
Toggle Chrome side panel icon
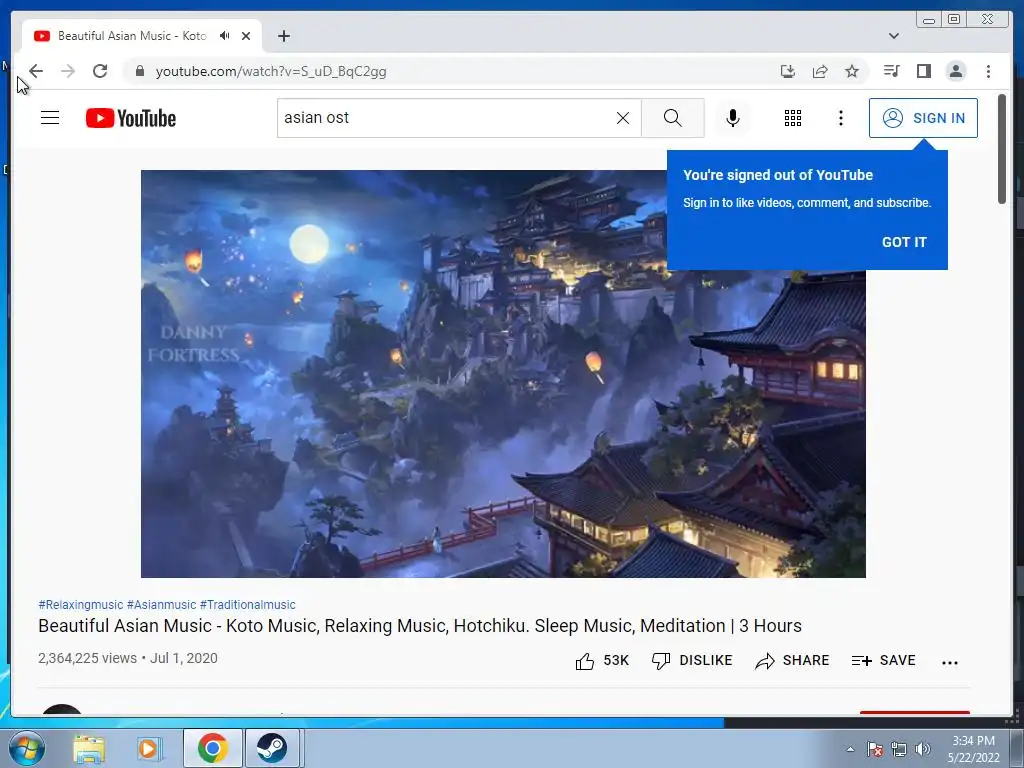click(x=923, y=71)
